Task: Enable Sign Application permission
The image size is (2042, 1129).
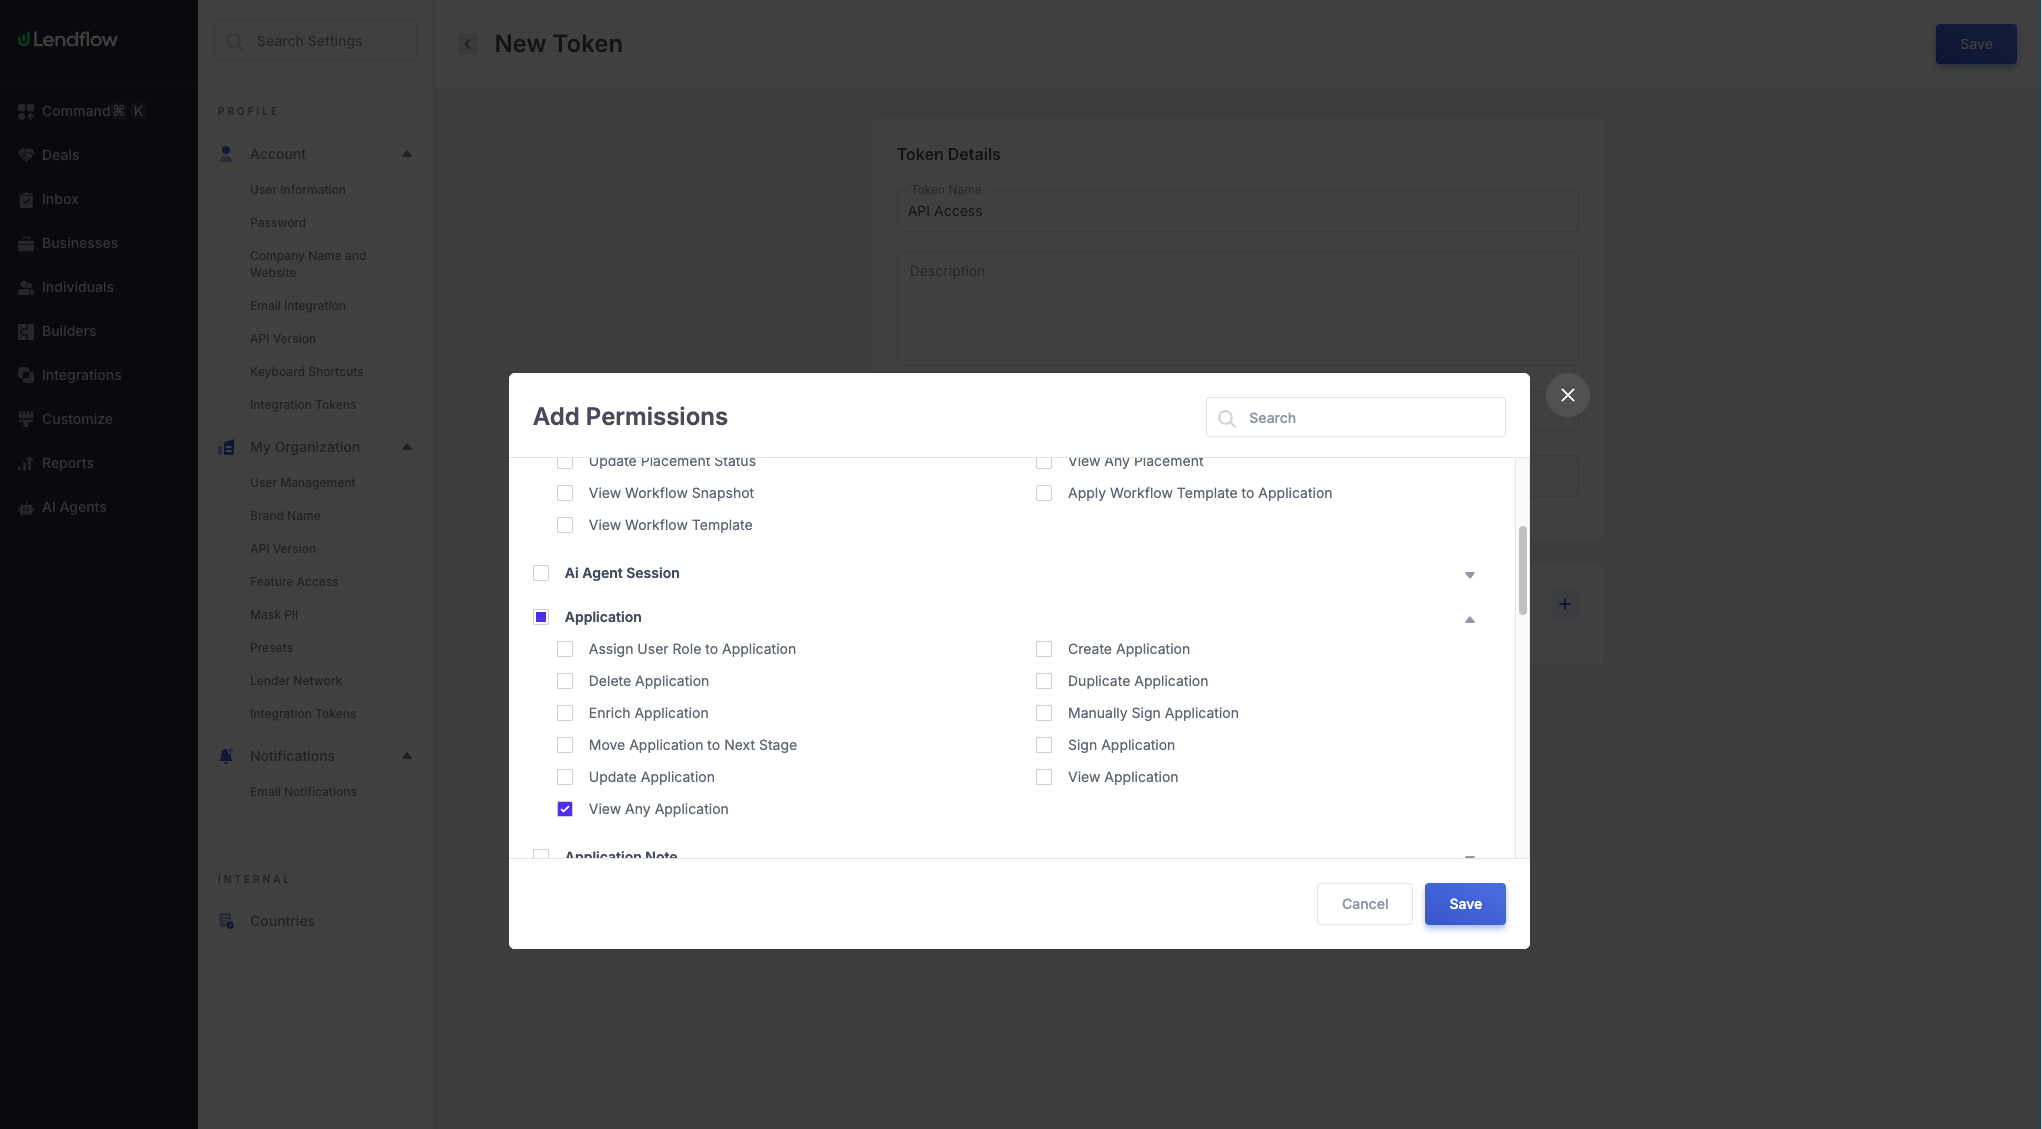Action: point(1044,745)
